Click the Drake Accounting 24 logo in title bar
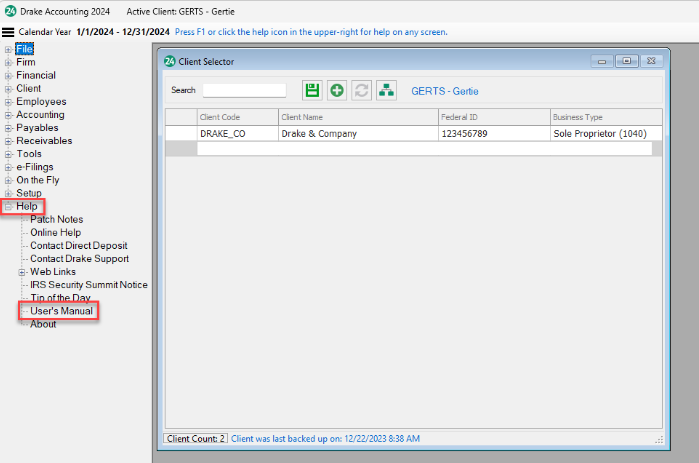This screenshot has width=699, height=463. coord(10,11)
